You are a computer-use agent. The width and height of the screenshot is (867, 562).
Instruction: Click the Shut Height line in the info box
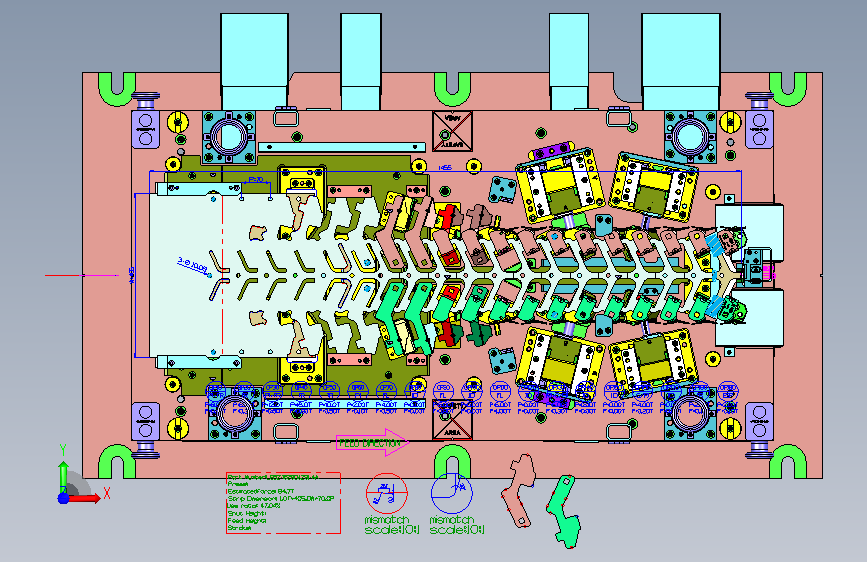[247, 513]
